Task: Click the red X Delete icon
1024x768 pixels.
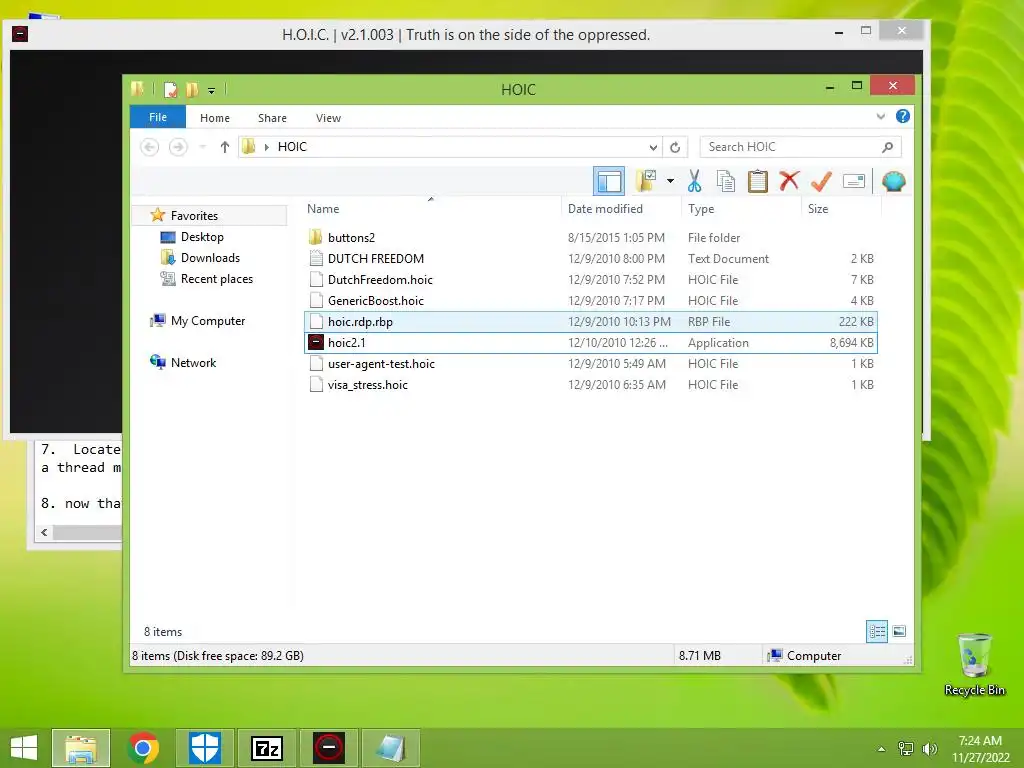Action: [790, 181]
